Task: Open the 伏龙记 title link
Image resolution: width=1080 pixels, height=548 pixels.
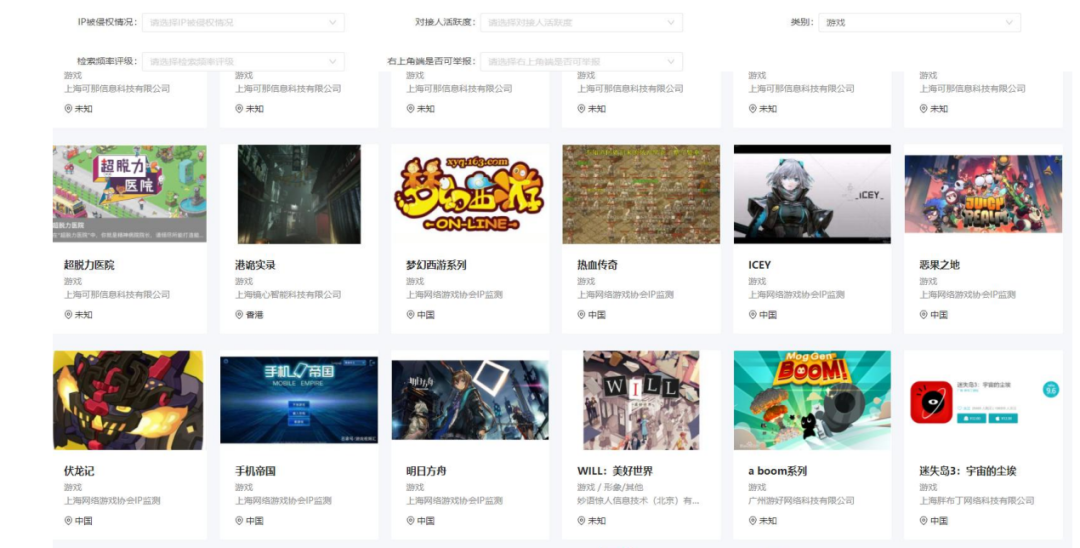Action: point(79,471)
